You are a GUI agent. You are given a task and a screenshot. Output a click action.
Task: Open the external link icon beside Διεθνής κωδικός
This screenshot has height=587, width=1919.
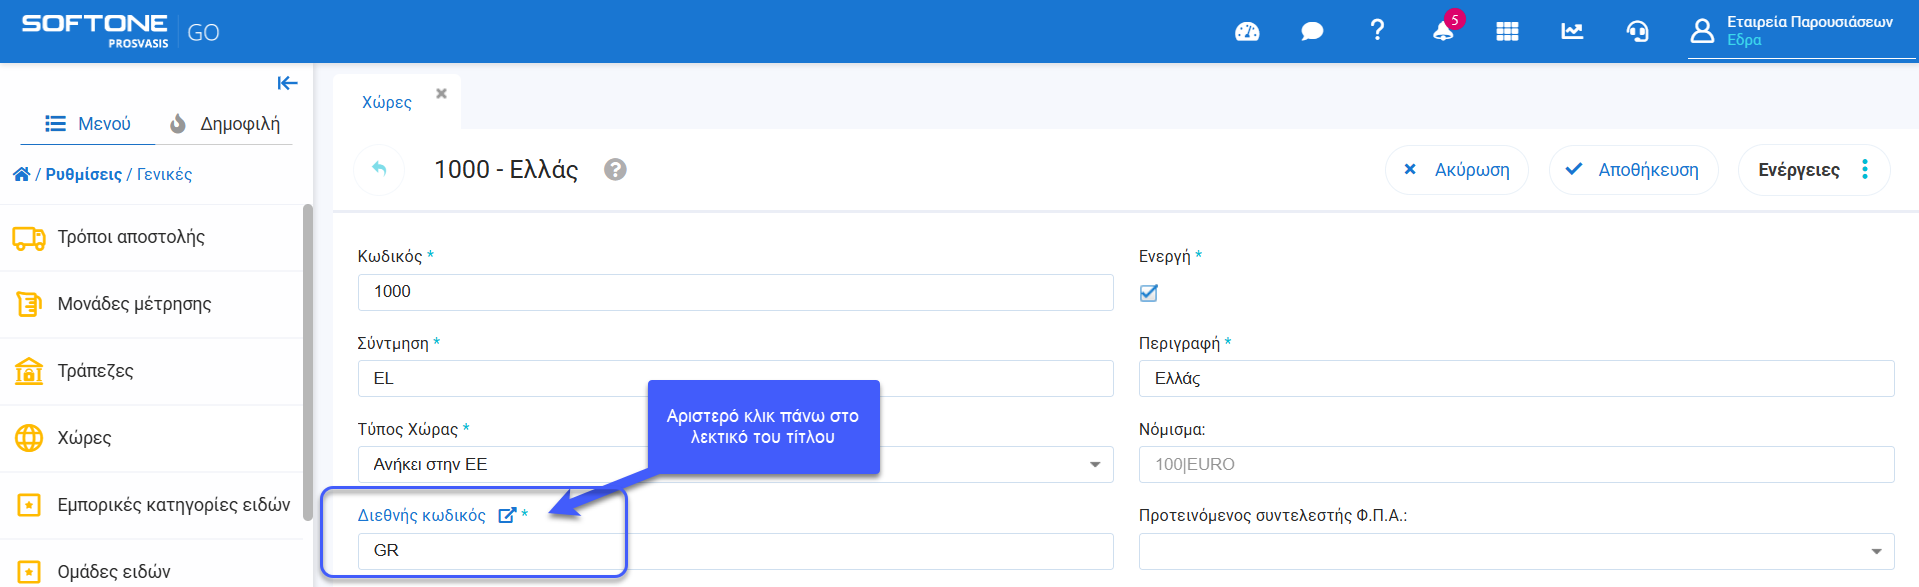coord(507,515)
